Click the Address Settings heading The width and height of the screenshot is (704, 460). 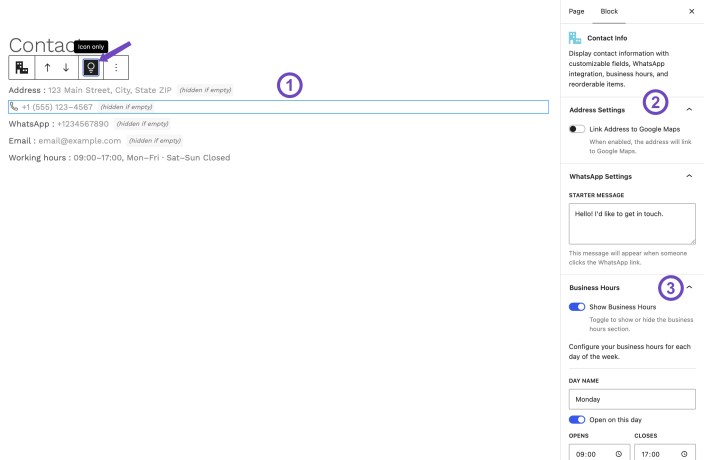pos(597,110)
